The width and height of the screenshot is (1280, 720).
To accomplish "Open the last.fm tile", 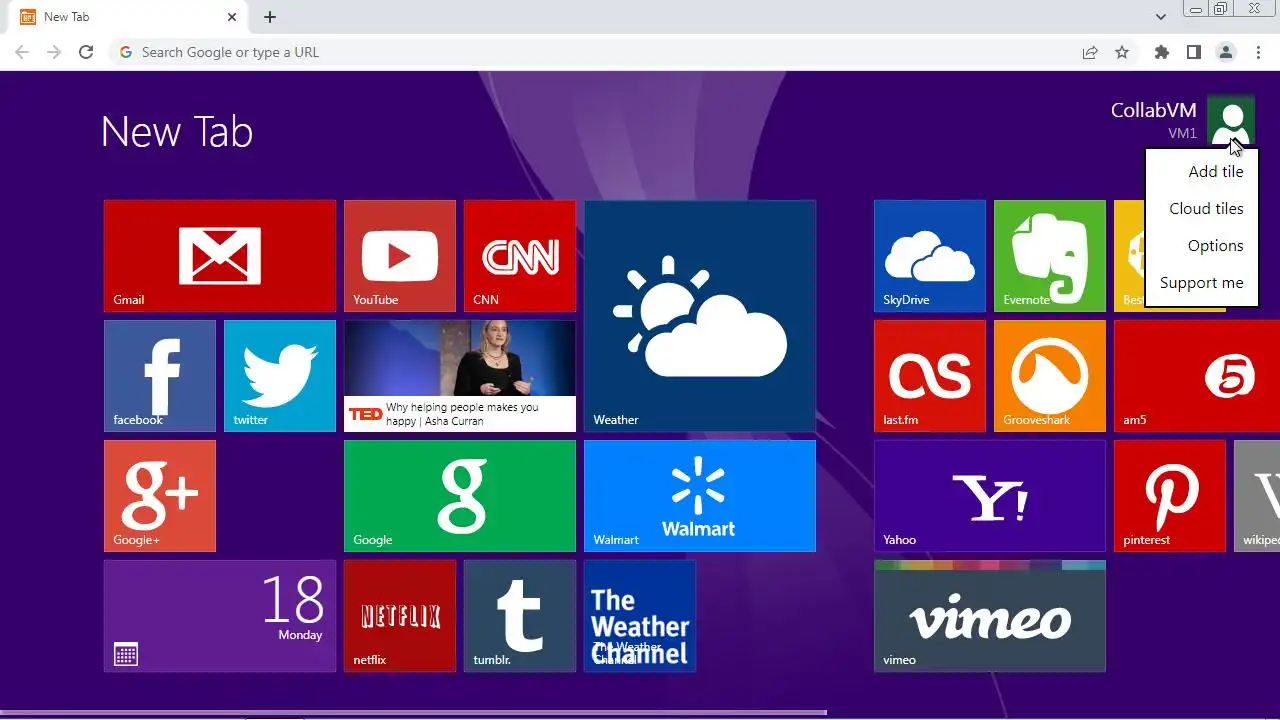I will pos(930,376).
